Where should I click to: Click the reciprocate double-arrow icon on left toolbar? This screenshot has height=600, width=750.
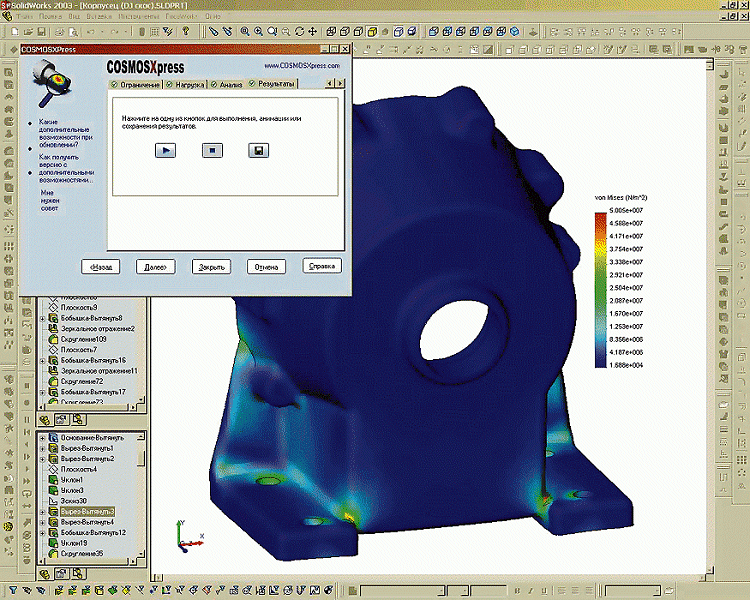(27, 506)
